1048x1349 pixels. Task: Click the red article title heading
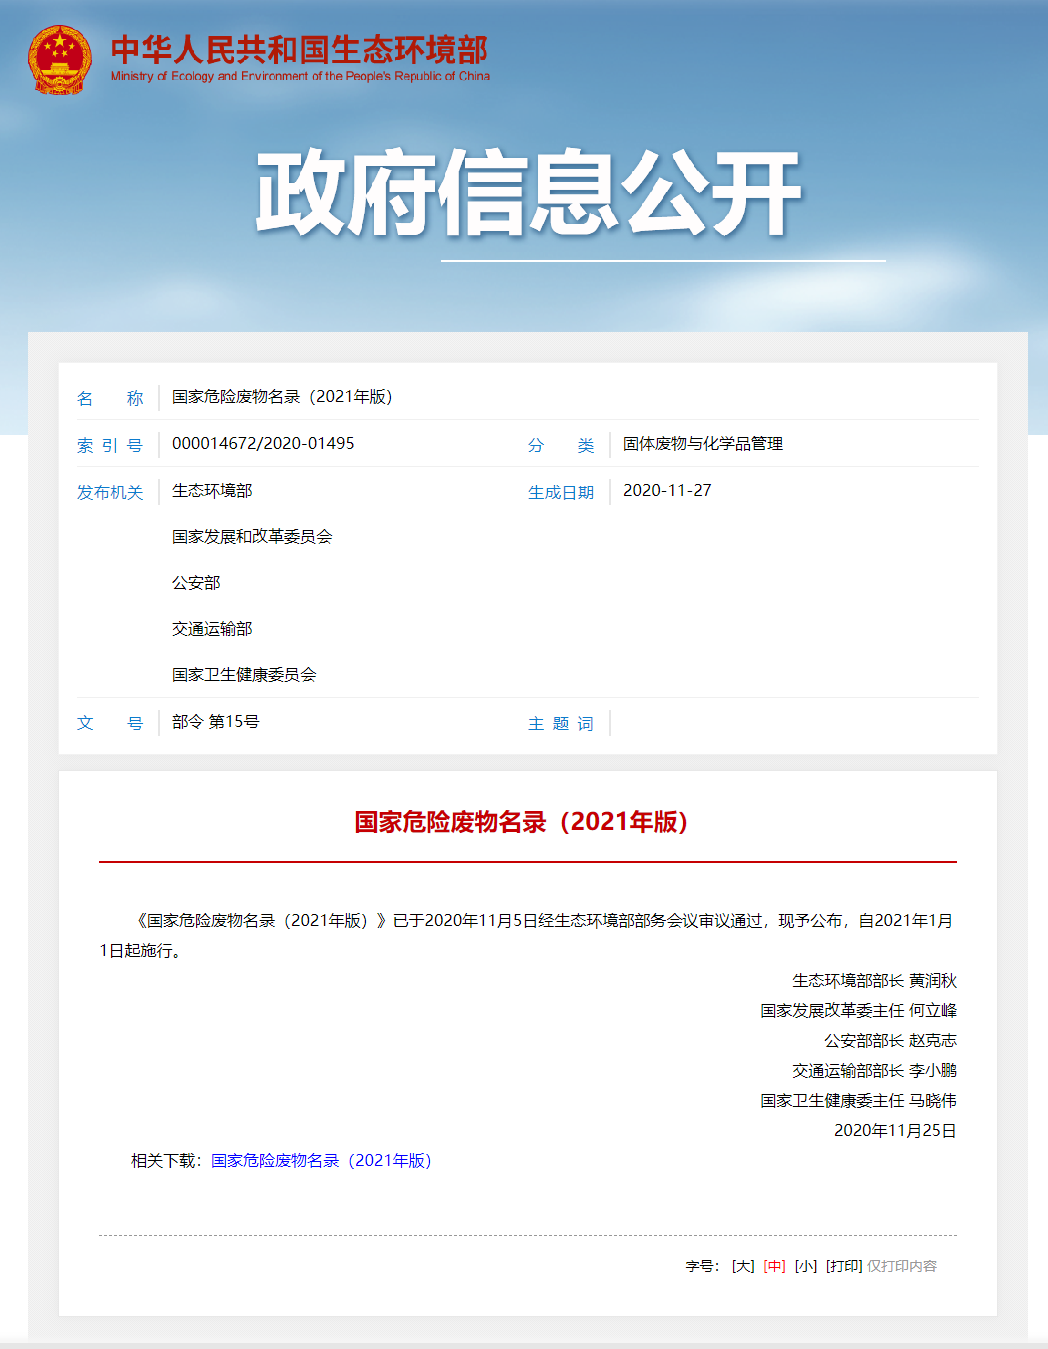(x=521, y=822)
